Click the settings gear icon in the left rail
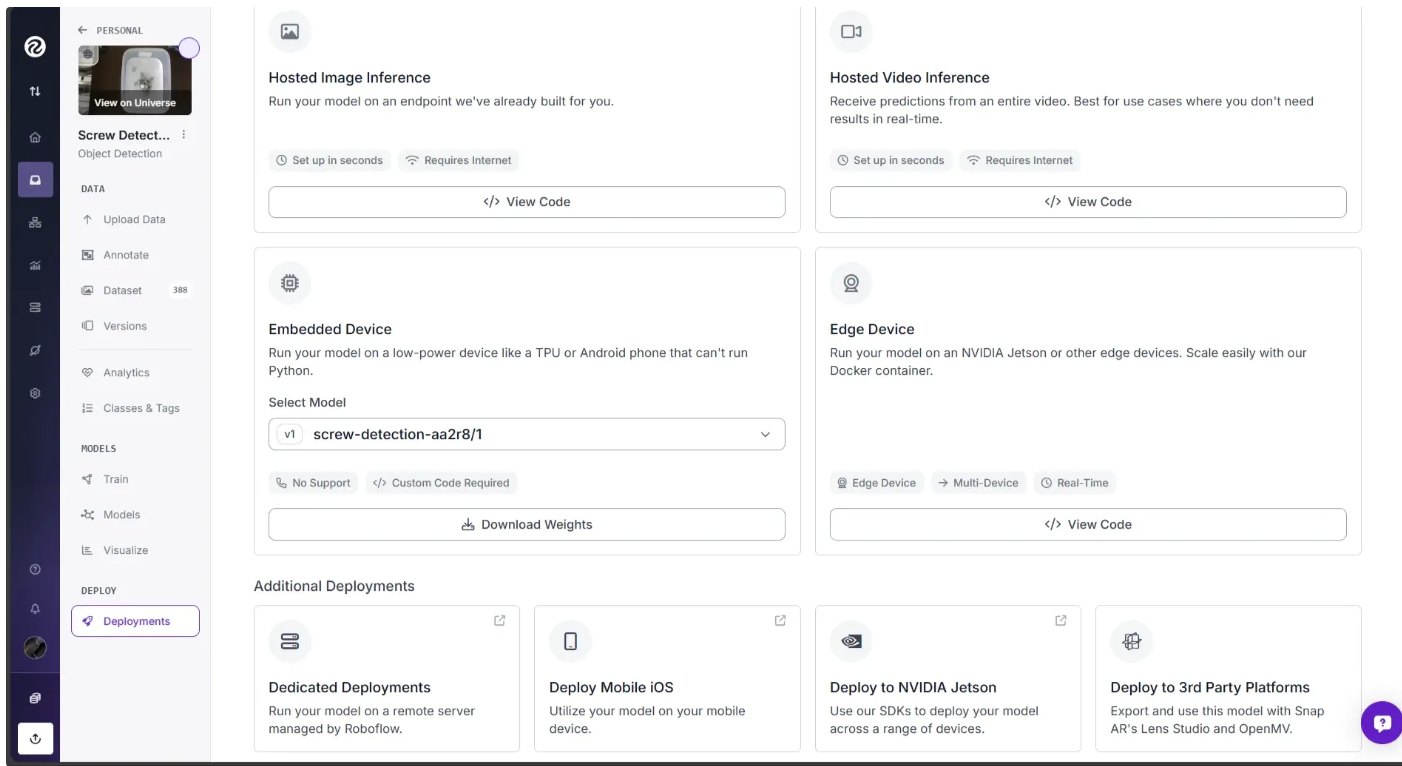1402x766 pixels. pos(35,394)
